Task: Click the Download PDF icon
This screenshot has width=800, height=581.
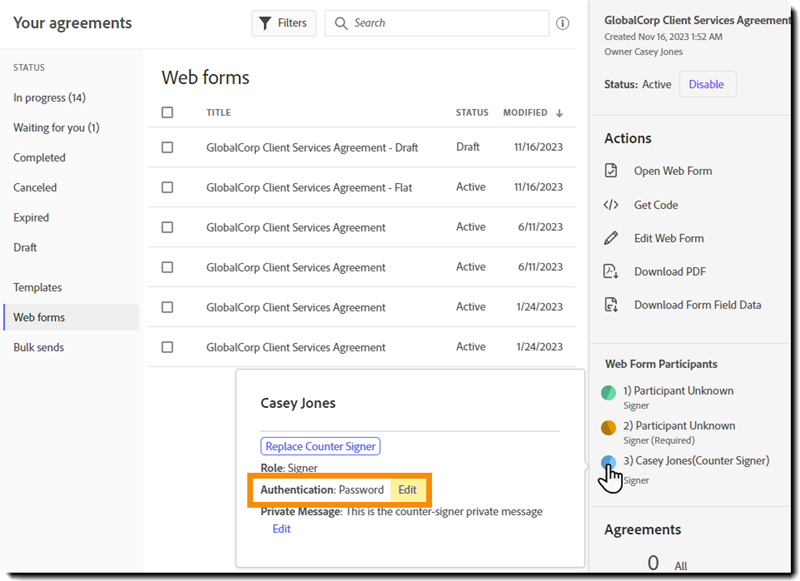Action: click(x=611, y=272)
